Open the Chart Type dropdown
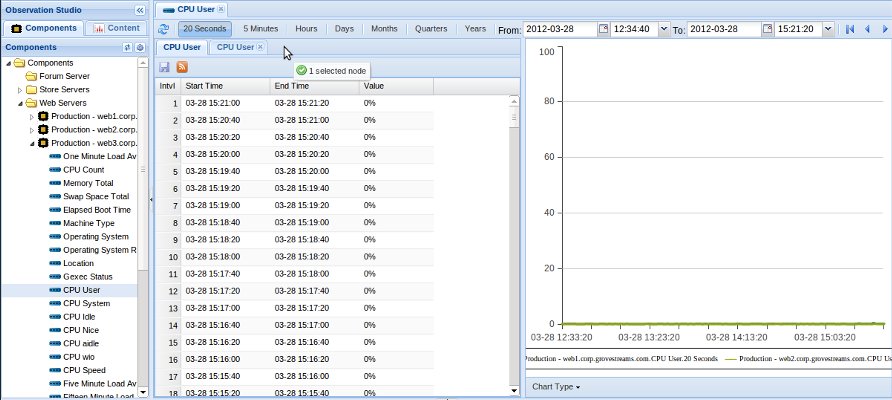 [557, 386]
